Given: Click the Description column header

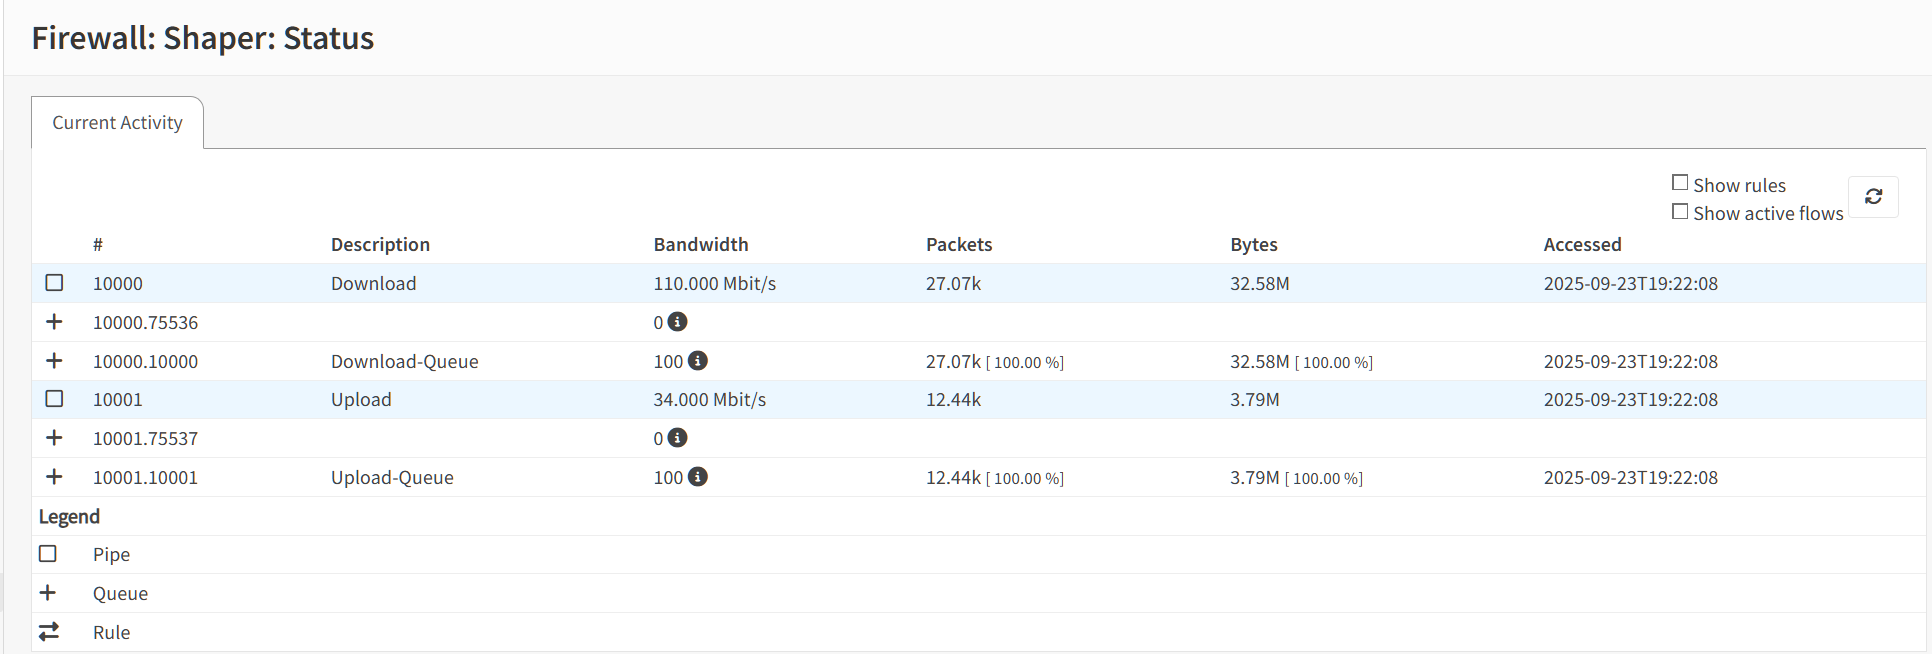Looking at the screenshot, I should click(x=380, y=245).
